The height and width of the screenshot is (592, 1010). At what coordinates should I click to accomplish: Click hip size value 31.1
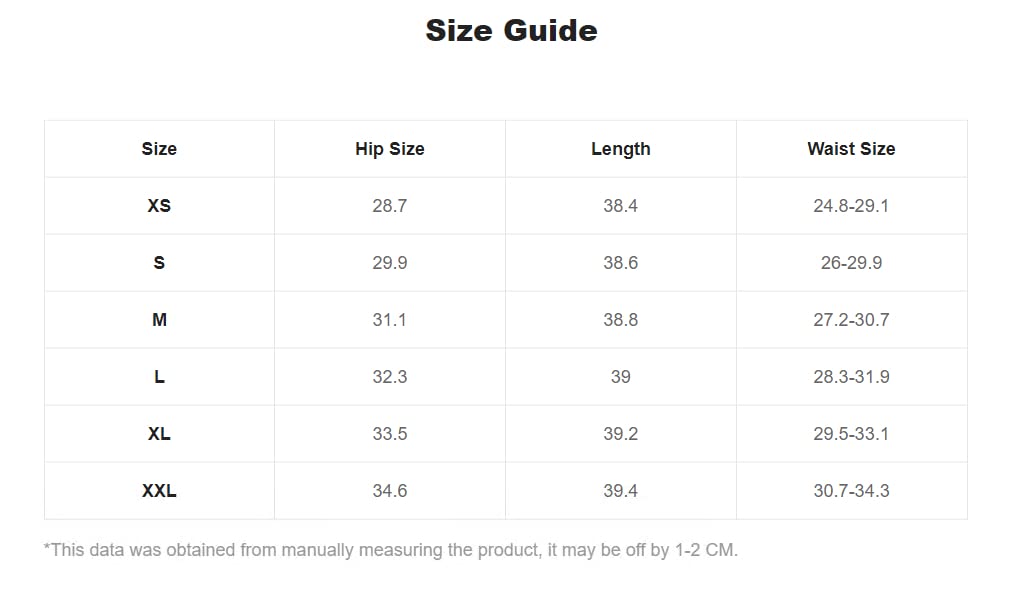390,320
